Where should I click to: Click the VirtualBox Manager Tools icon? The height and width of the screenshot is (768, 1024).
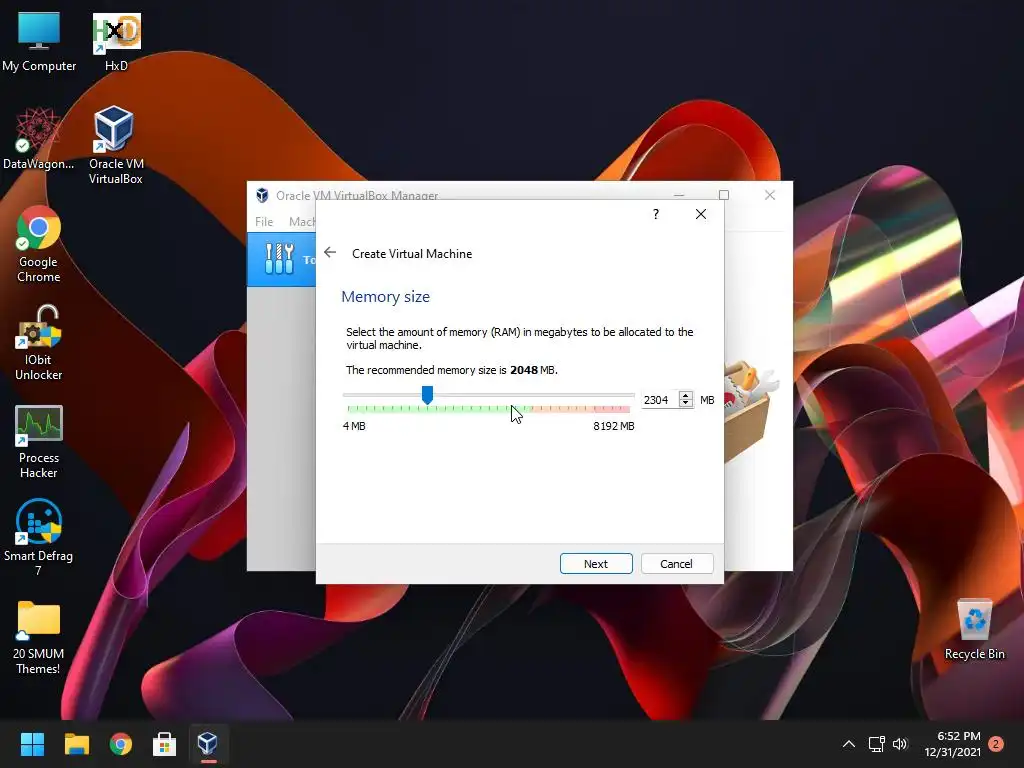(280, 259)
